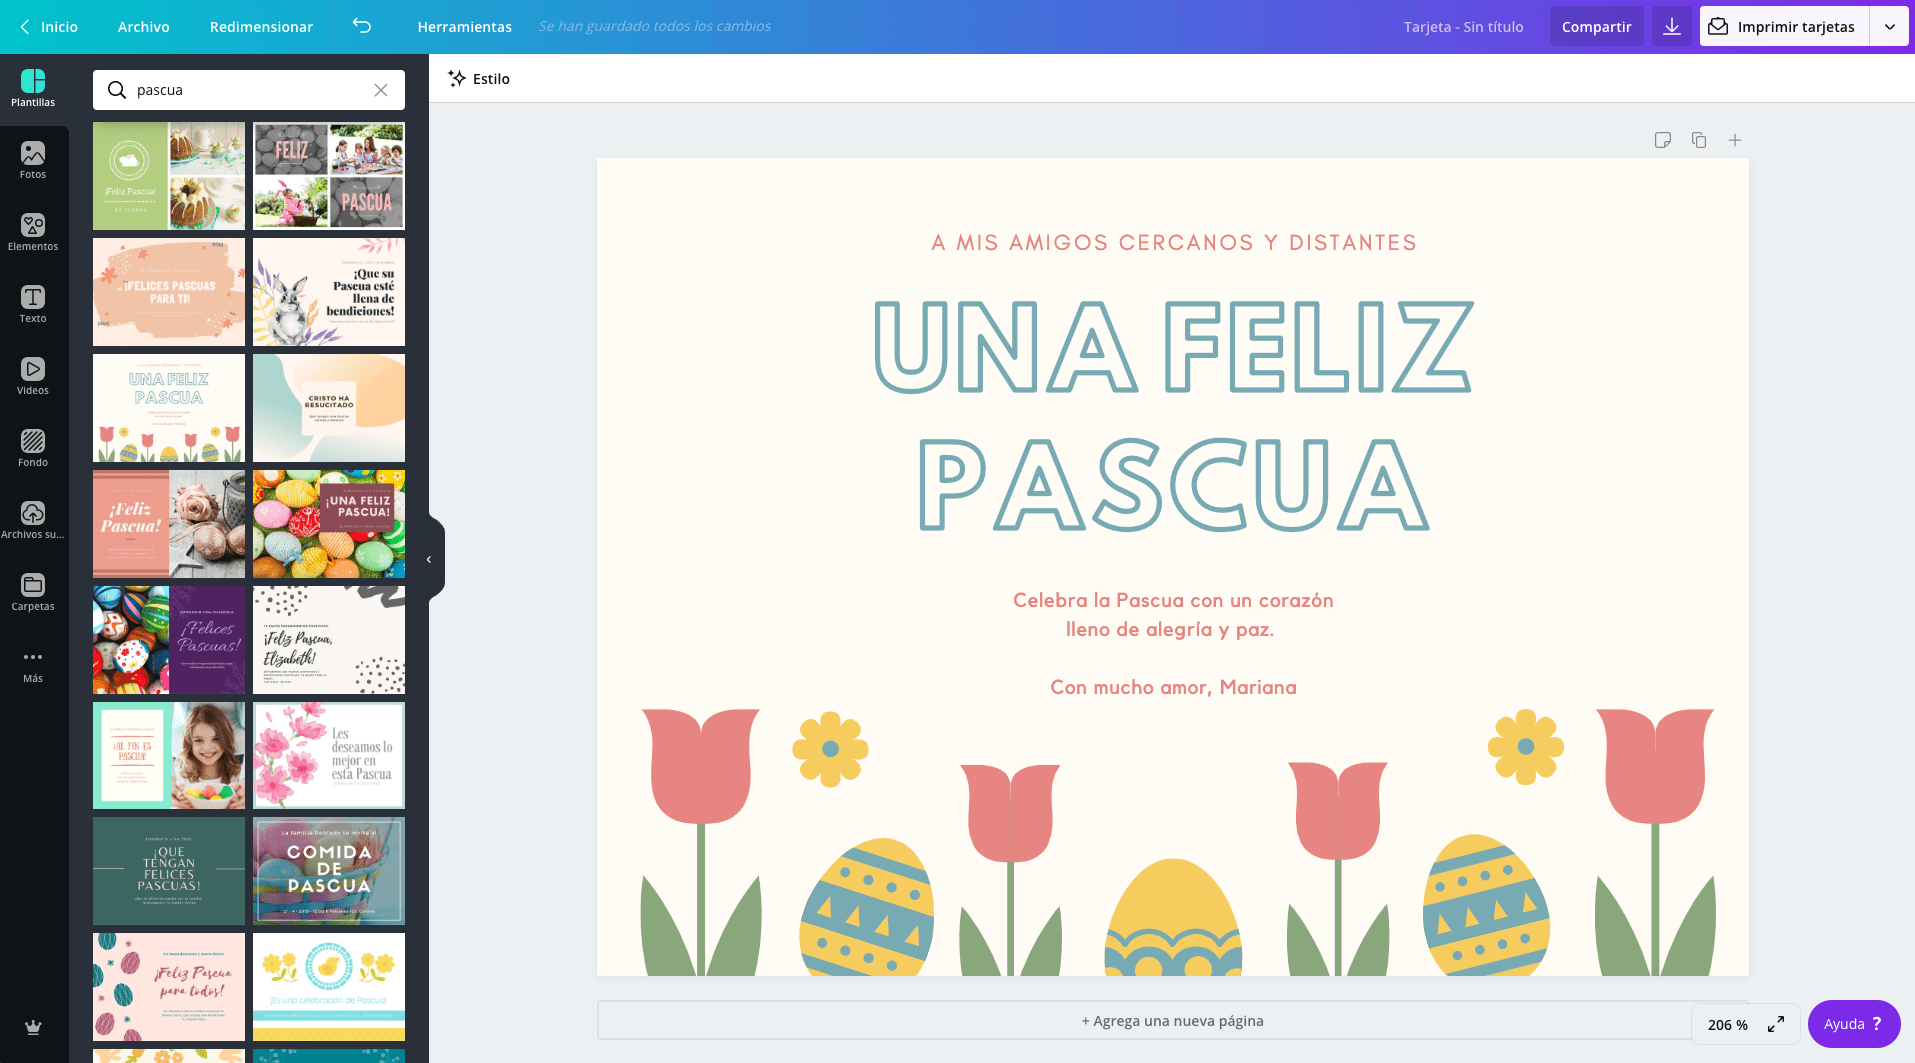Switch to the Estilo tab
Image resolution: width=1915 pixels, height=1063 pixels.
[x=478, y=78]
